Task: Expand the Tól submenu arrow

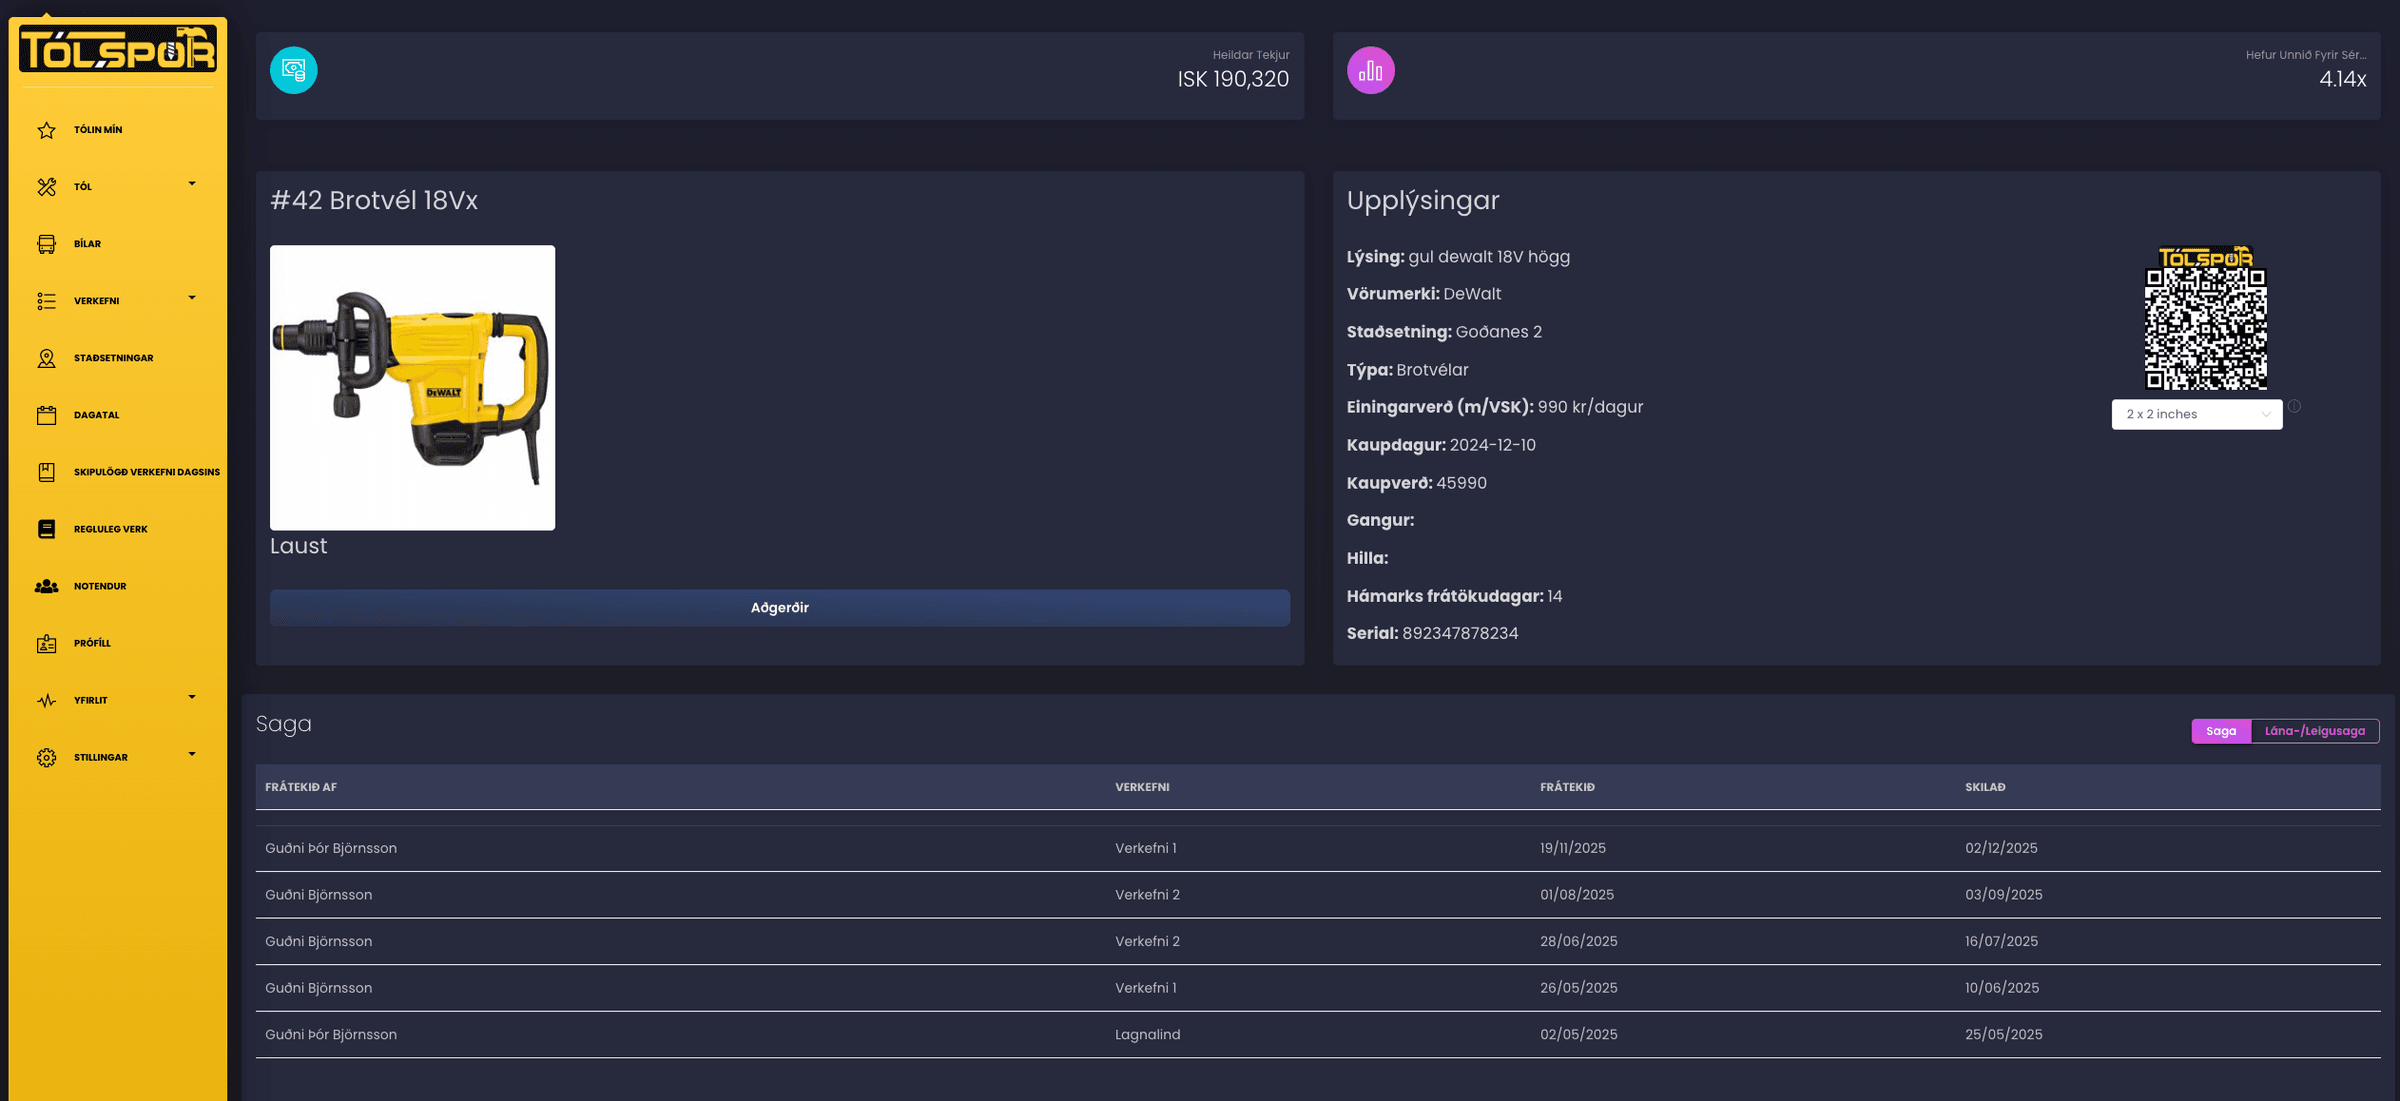Action: coord(192,184)
